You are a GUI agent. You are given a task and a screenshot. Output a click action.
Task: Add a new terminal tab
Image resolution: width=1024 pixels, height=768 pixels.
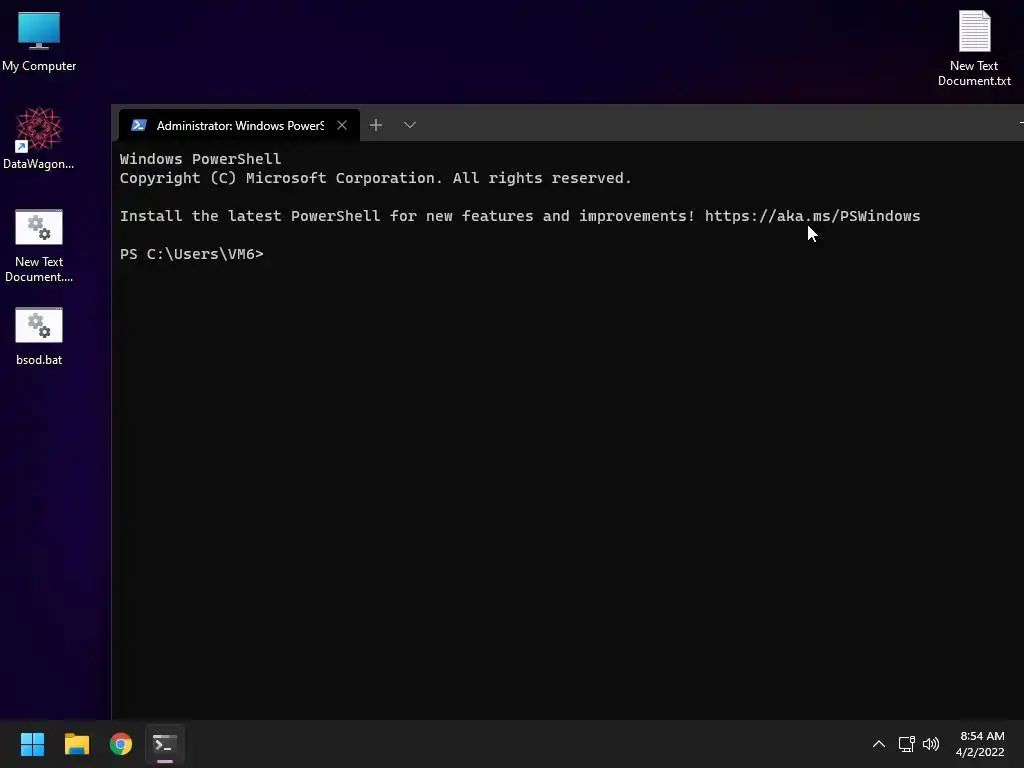tap(376, 125)
